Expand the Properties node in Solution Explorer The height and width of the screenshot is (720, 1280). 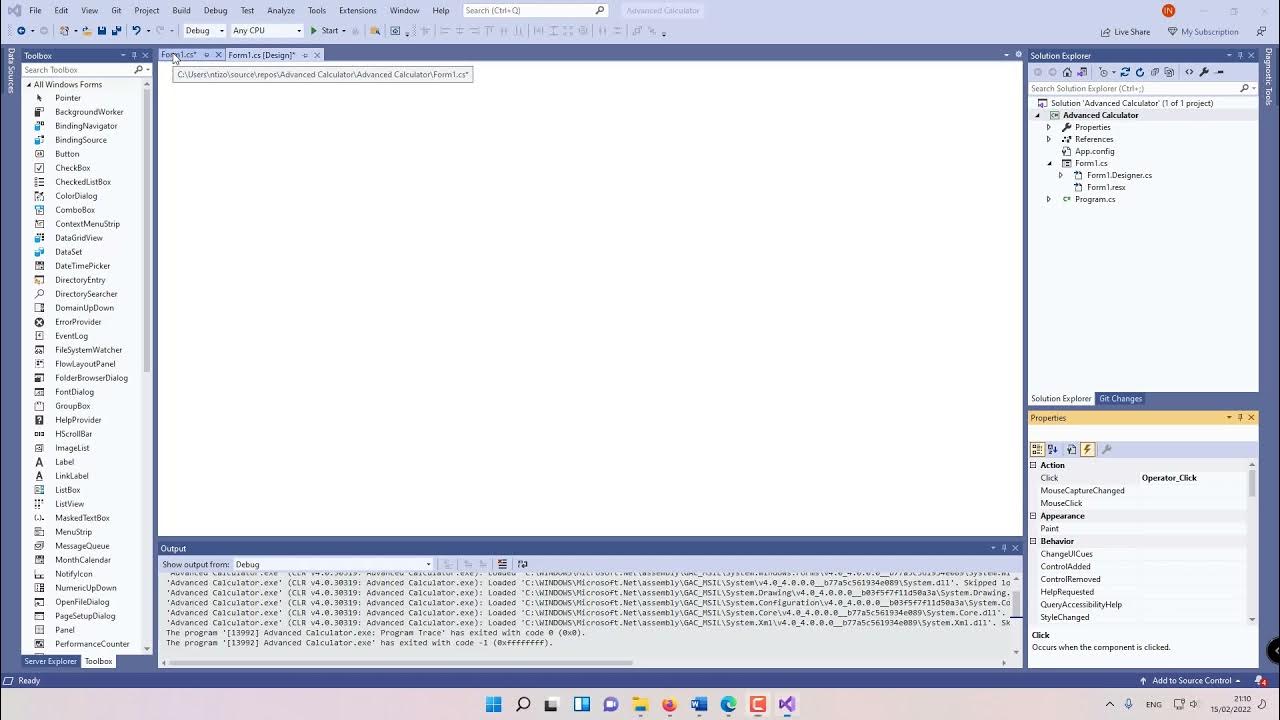click(1049, 127)
